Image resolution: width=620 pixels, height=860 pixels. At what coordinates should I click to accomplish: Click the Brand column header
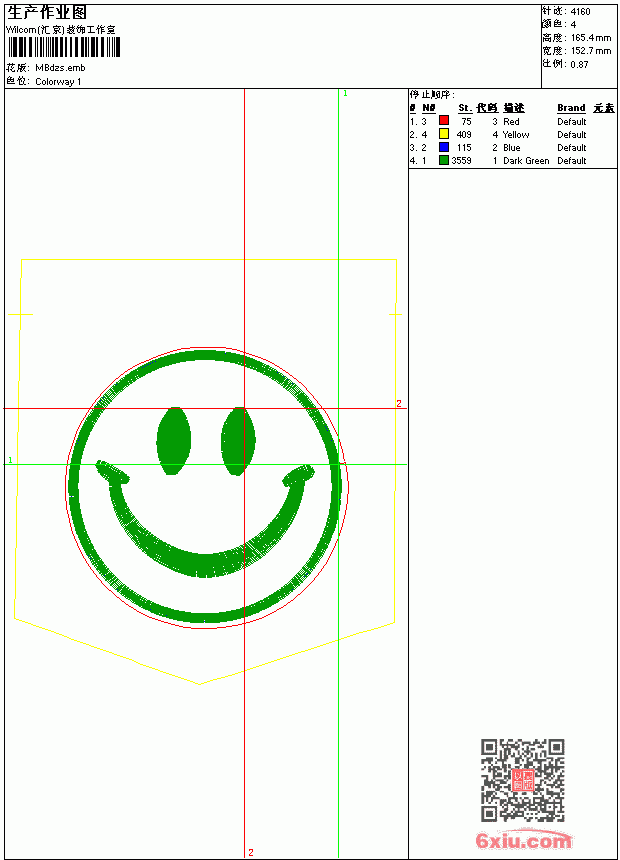pyautogui.click(x=571, y=108)
